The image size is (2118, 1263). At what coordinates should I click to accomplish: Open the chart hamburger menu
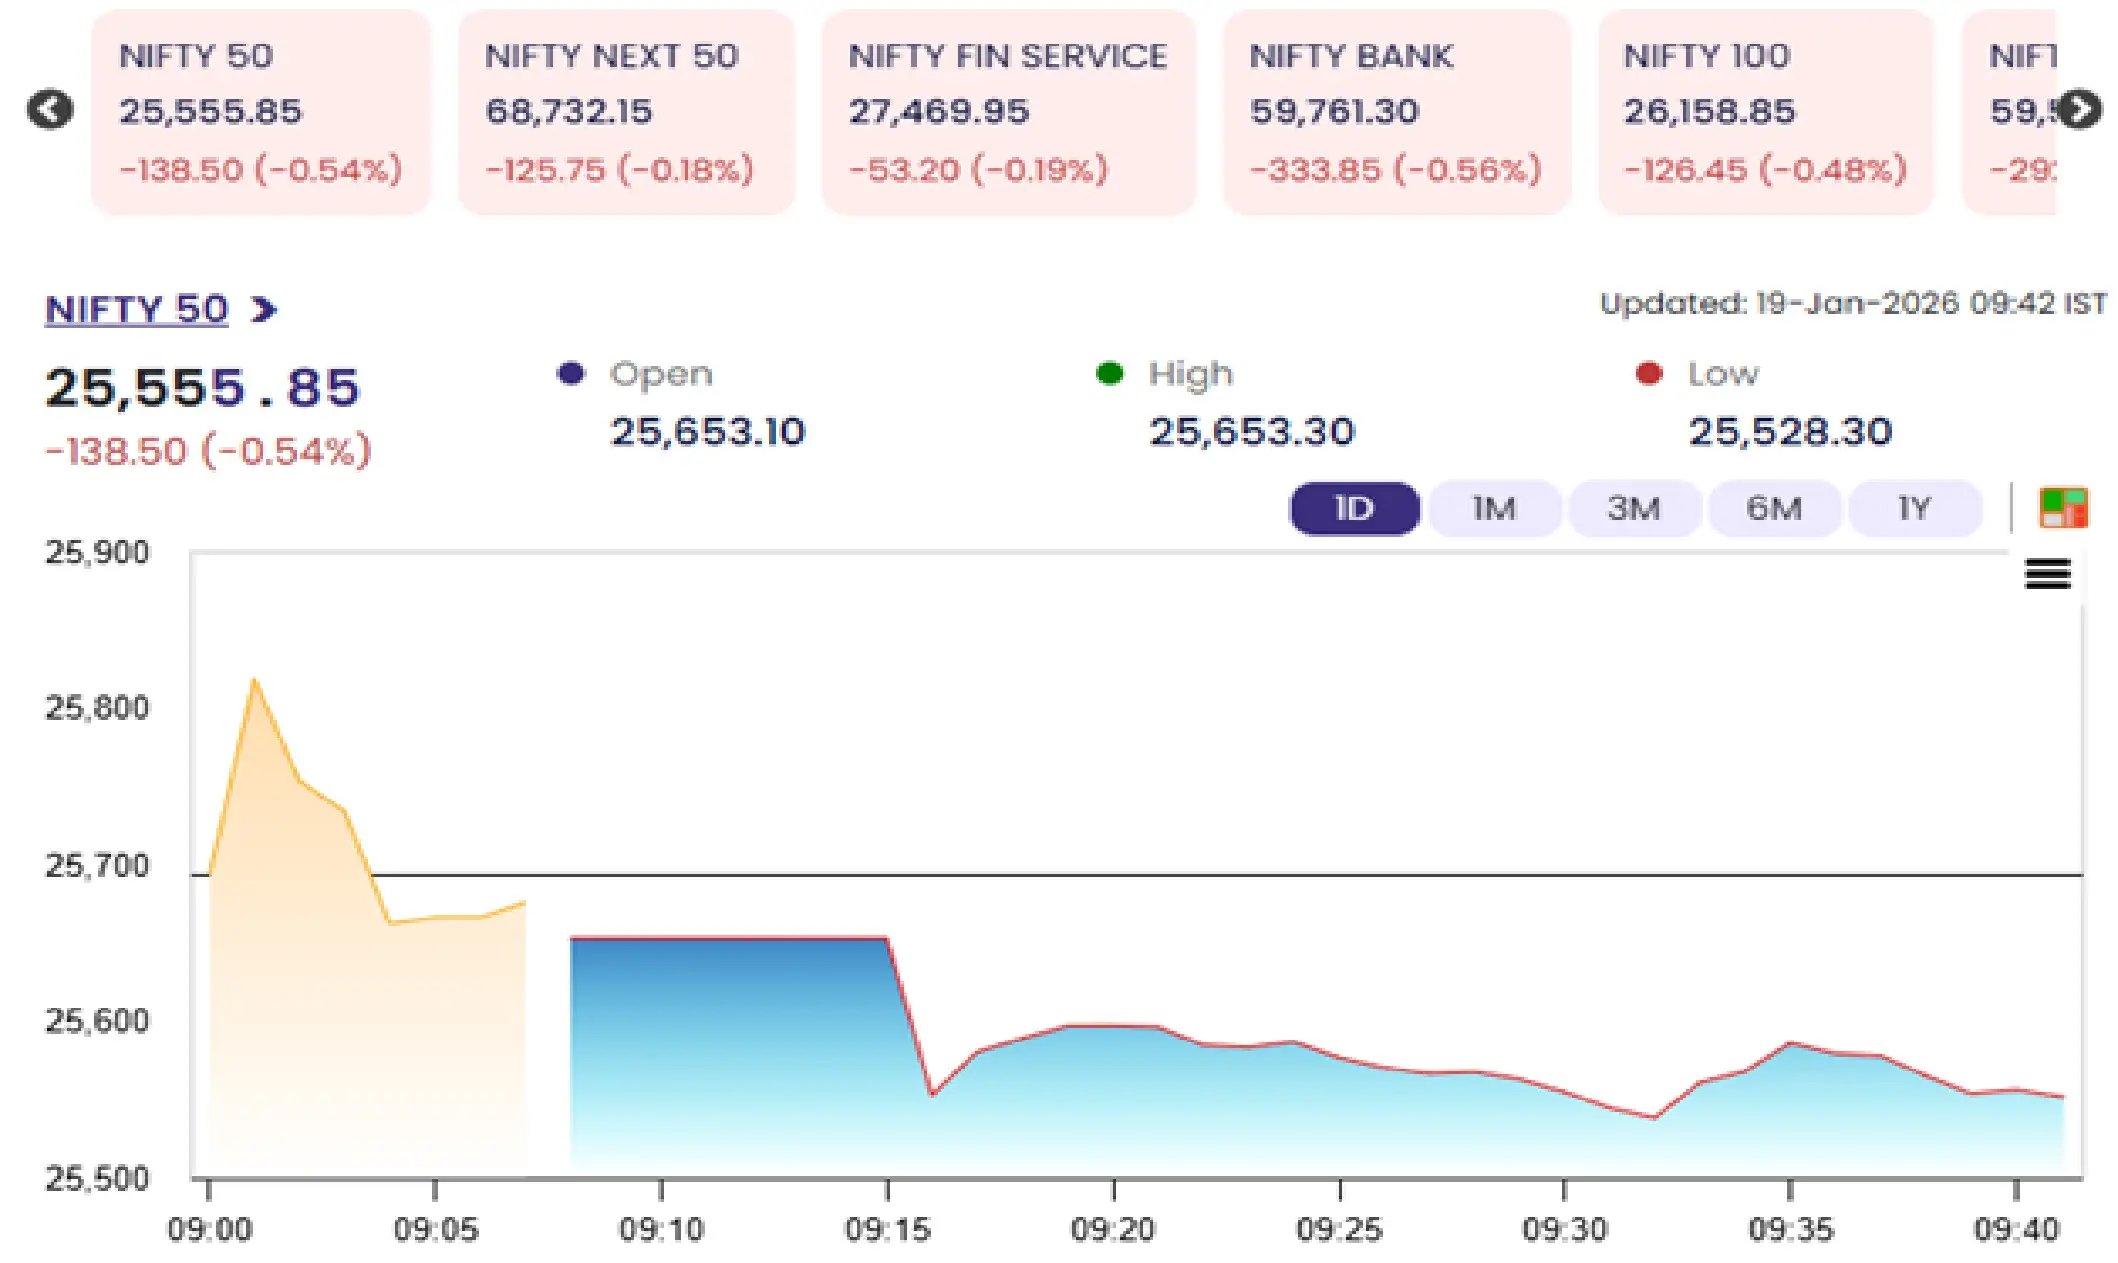tap(2047, 574)
